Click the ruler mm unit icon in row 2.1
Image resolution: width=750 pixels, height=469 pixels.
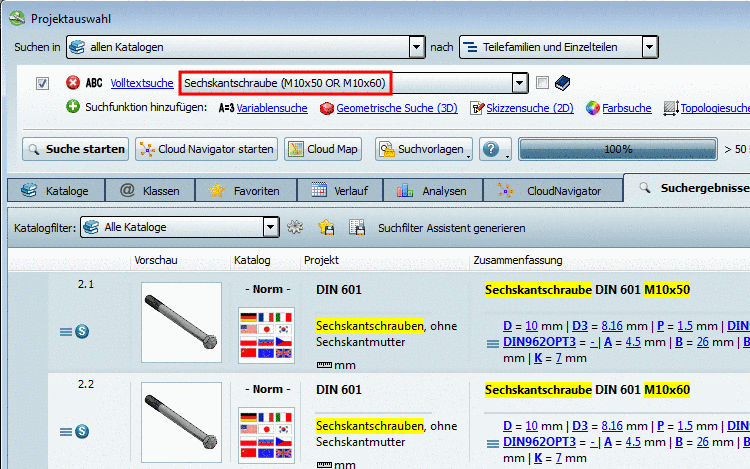click(324, 365)
